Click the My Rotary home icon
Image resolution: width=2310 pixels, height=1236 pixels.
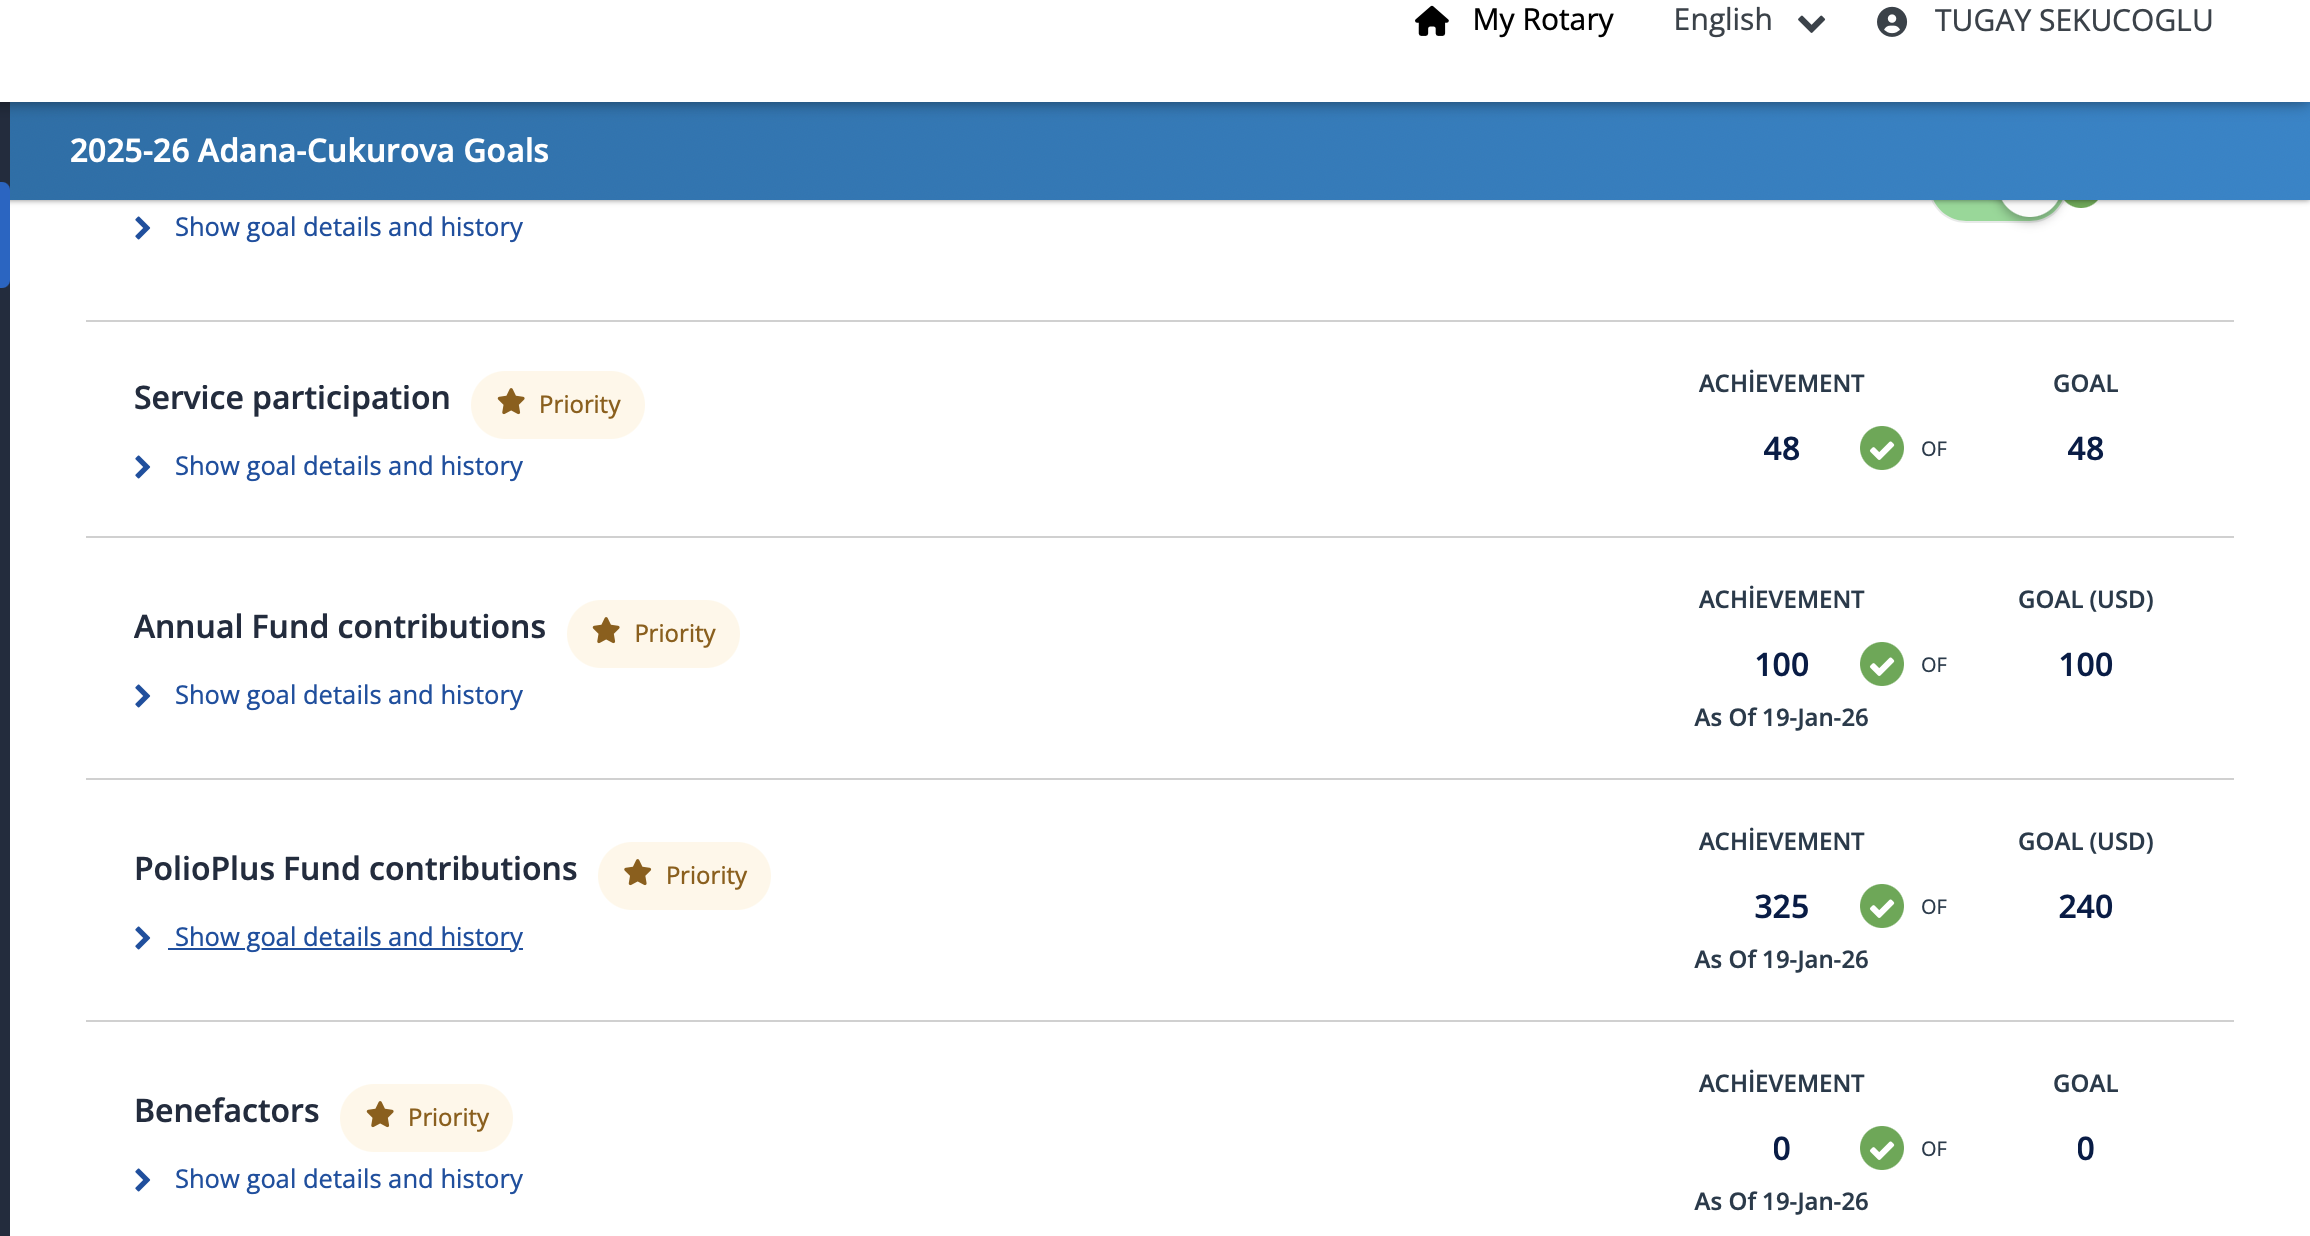(x=1431, y=21)
